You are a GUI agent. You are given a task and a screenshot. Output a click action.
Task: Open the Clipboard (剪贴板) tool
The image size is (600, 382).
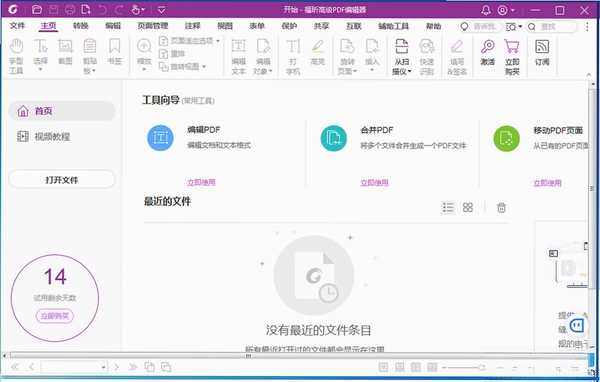(90, 56)
